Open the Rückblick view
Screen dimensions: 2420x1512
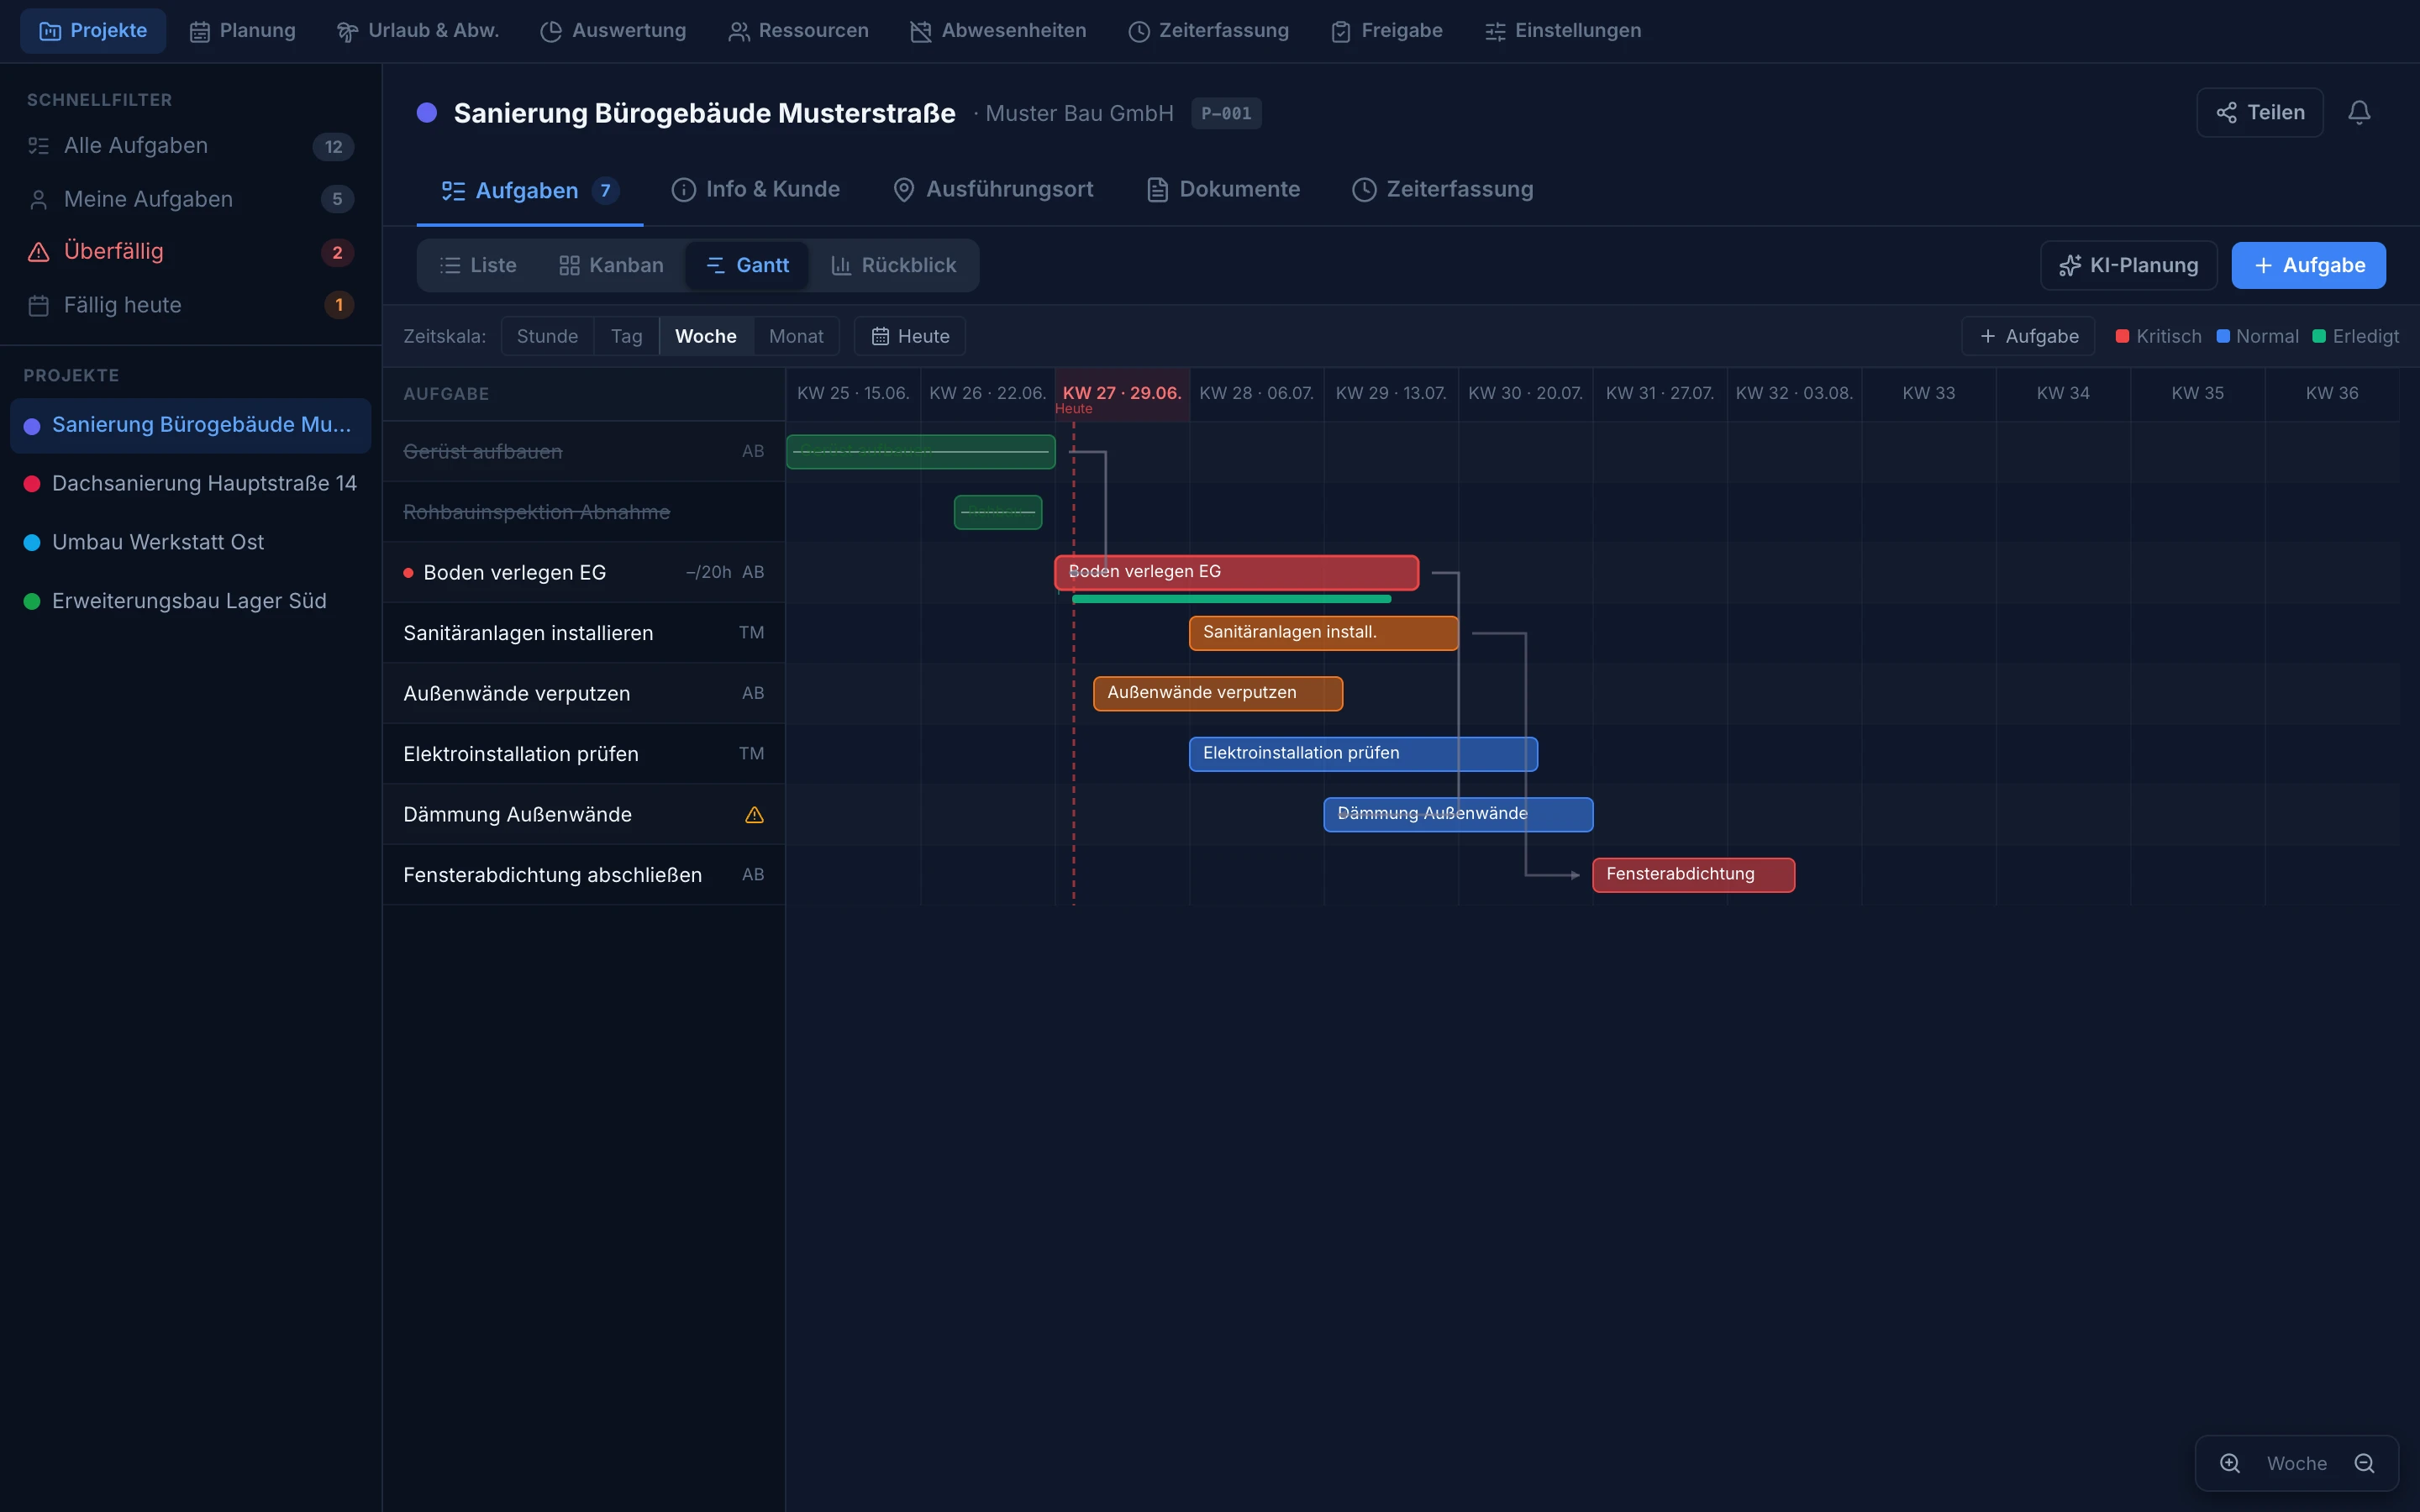(x=893, y=265)
